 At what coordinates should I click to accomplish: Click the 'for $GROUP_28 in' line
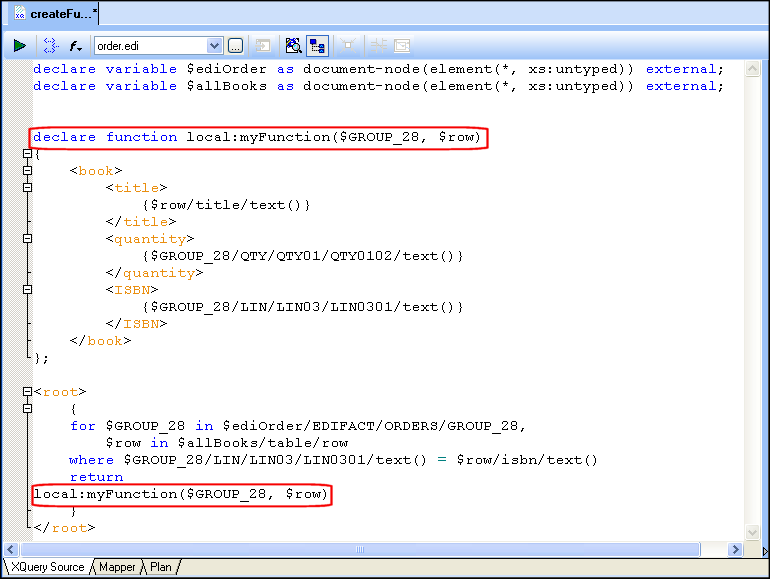(298, 426)
